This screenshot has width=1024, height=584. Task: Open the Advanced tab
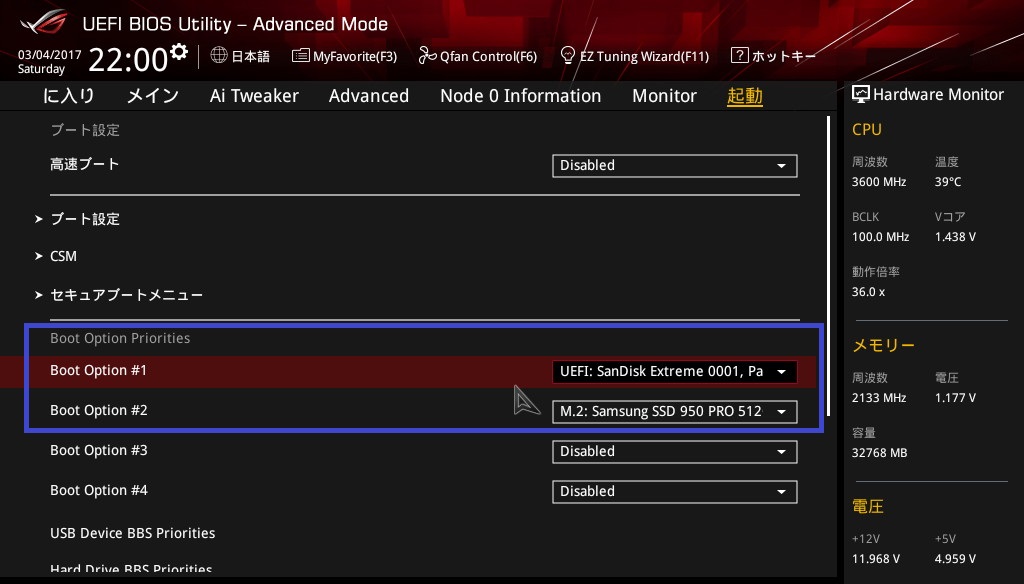tap(369, 96)
